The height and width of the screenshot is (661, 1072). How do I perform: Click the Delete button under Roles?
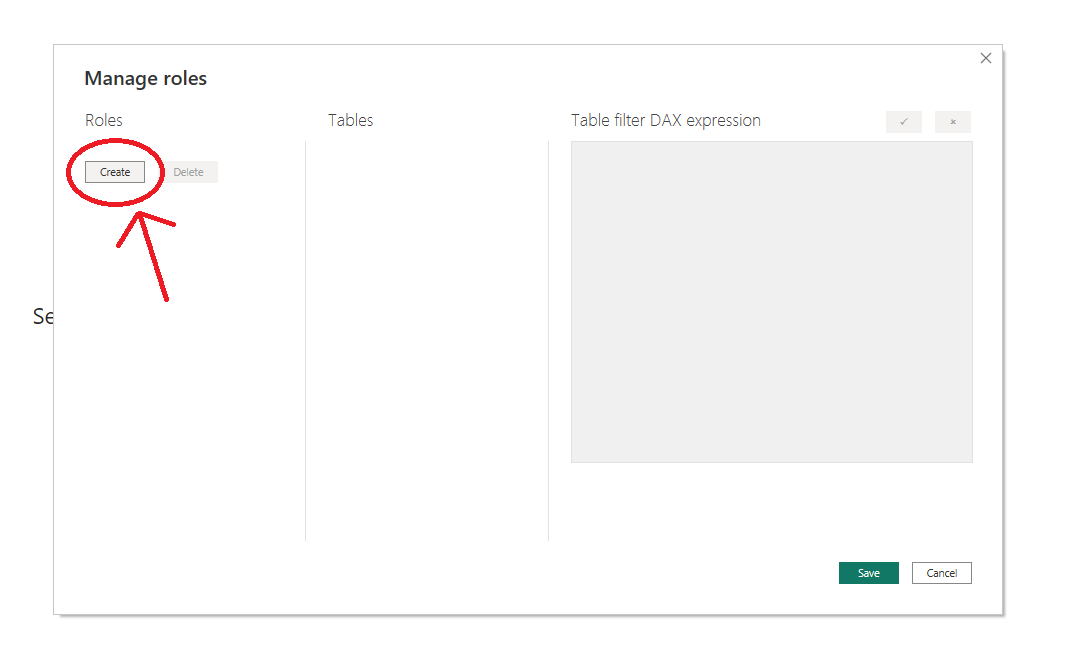[x=188, y=171]
